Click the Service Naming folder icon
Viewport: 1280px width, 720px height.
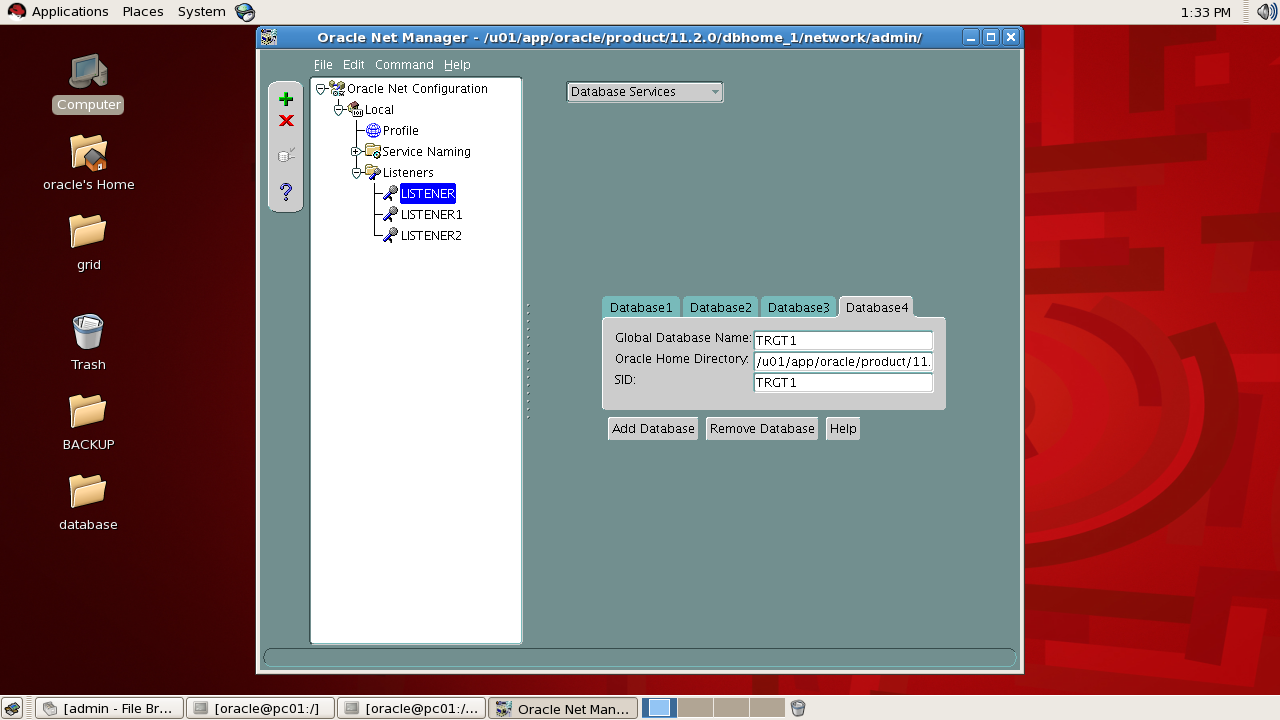[373, 151]
